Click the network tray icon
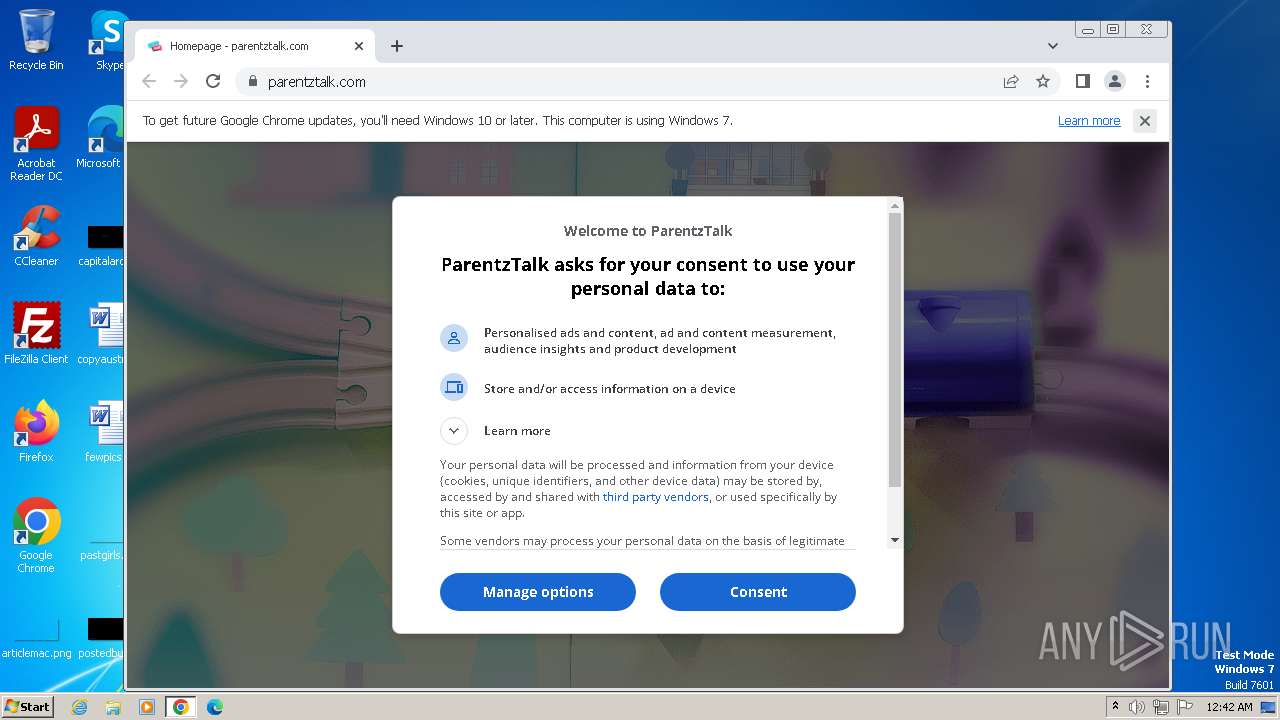This screenshot has width=1280, height=720. (x=1161, y=707)
